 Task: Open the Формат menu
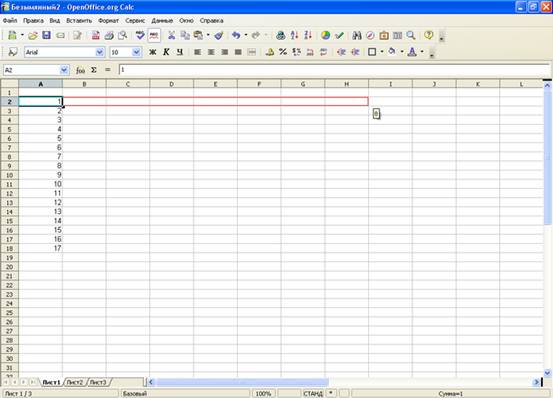(x=108, y=20)
